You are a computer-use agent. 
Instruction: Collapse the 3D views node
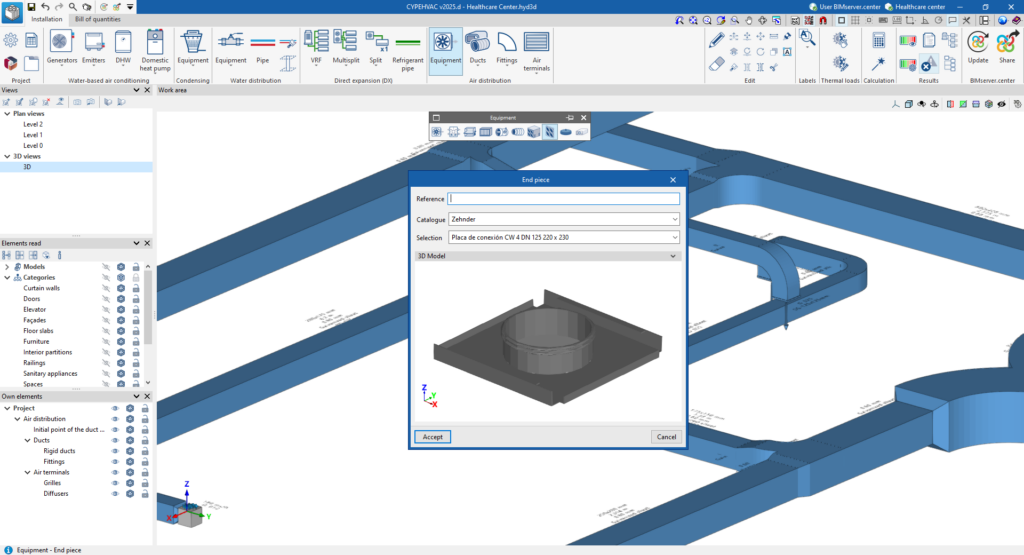click(7, 156)
